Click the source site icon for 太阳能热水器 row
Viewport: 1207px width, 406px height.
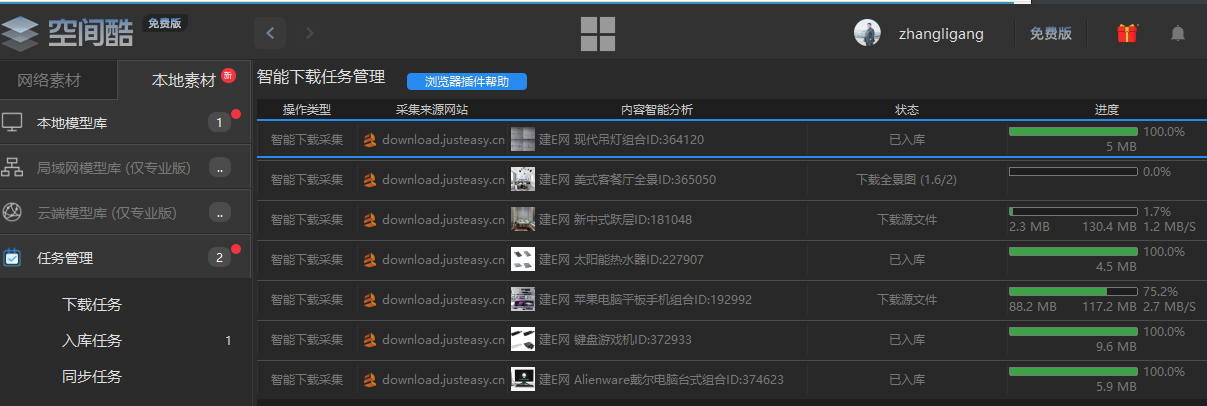pyautogui.click(x=370, y=260)
